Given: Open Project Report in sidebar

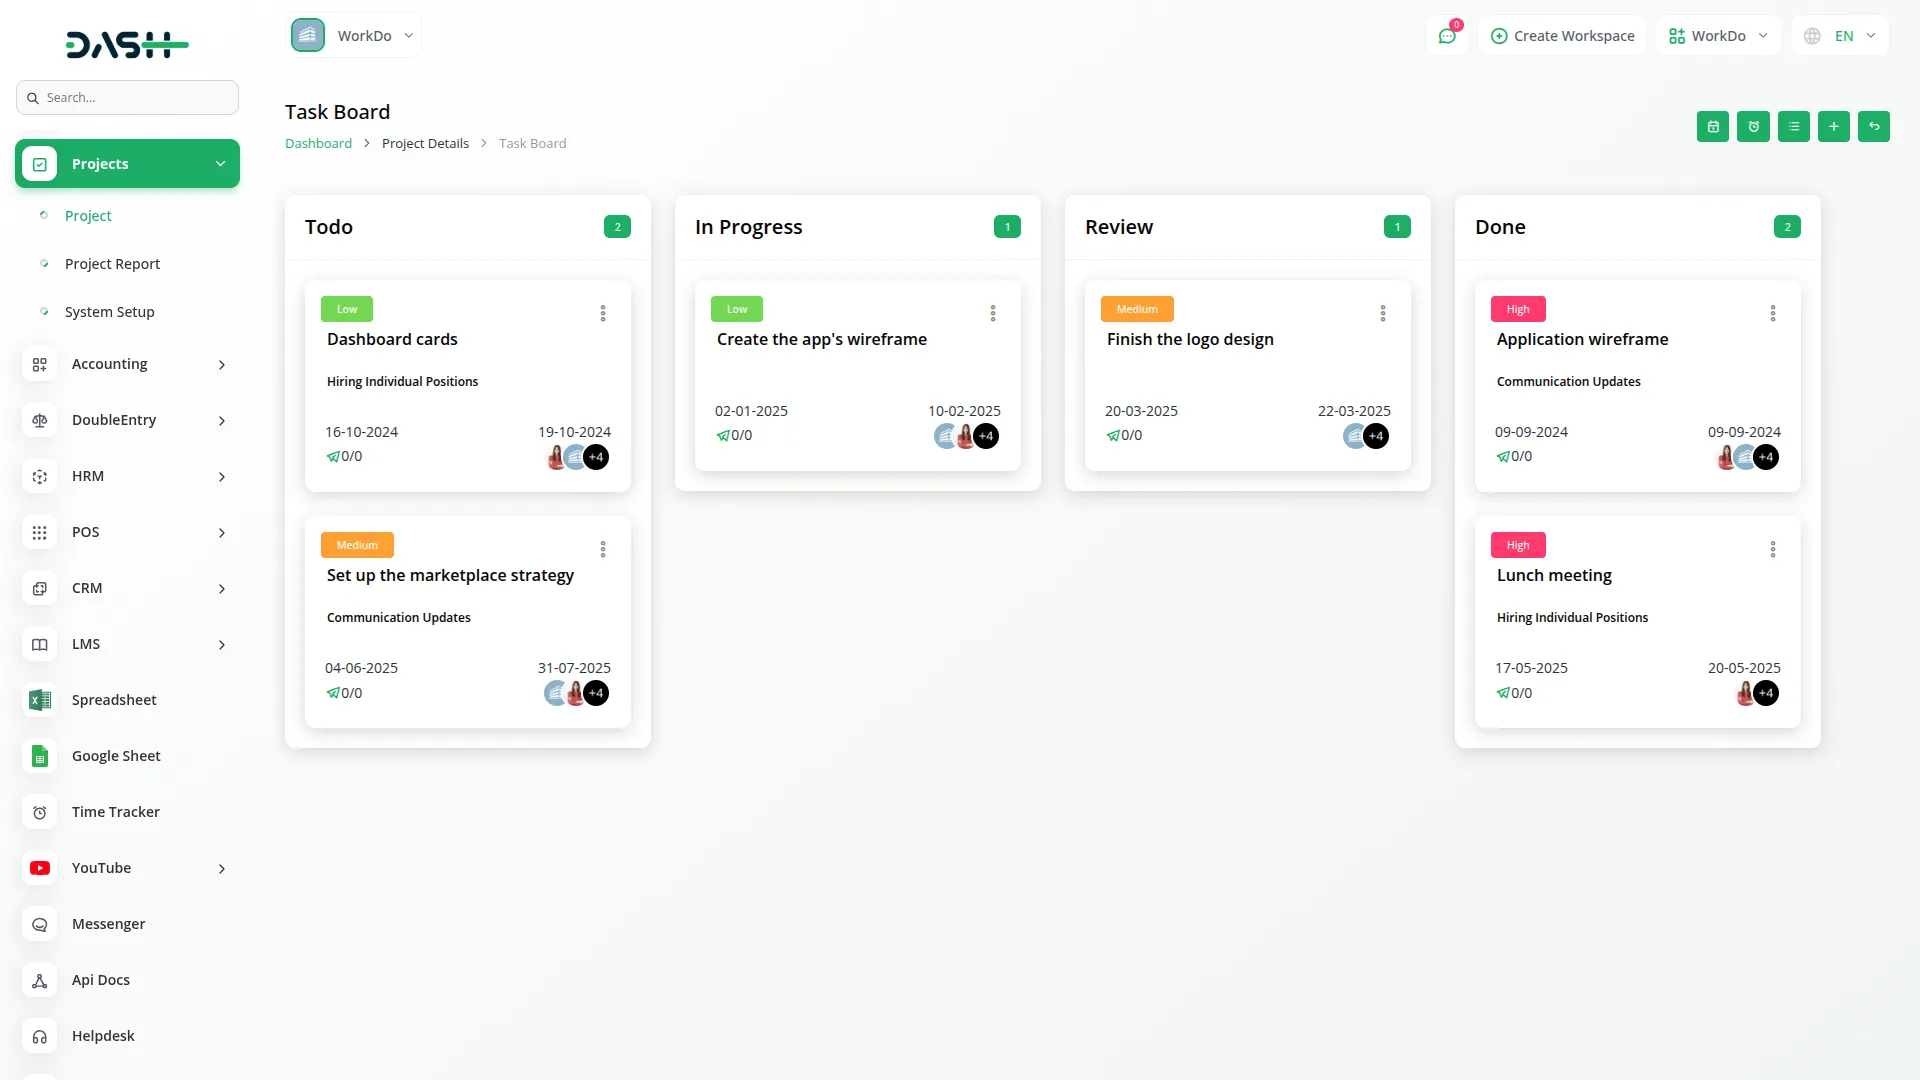Looking at the screenshot, I should coord(112,264).
